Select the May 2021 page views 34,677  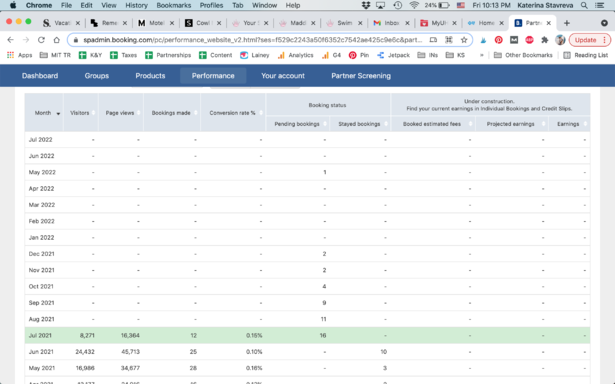pos(130,368)
